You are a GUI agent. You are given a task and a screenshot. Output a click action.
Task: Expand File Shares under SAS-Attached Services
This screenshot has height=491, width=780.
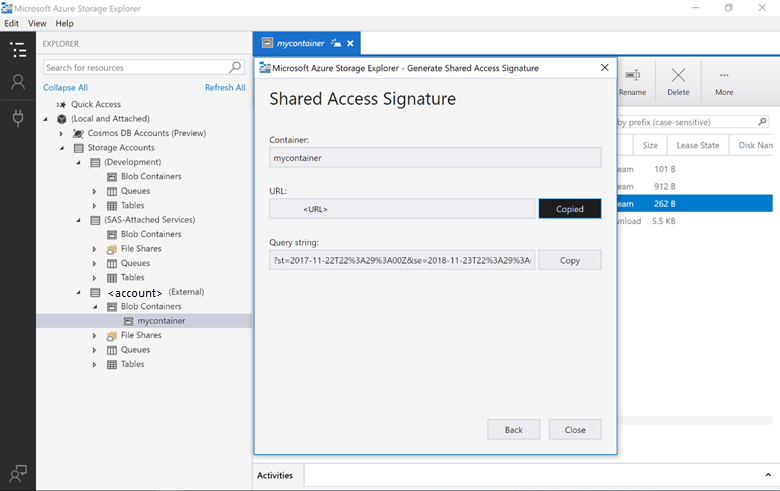pos(95,249)
